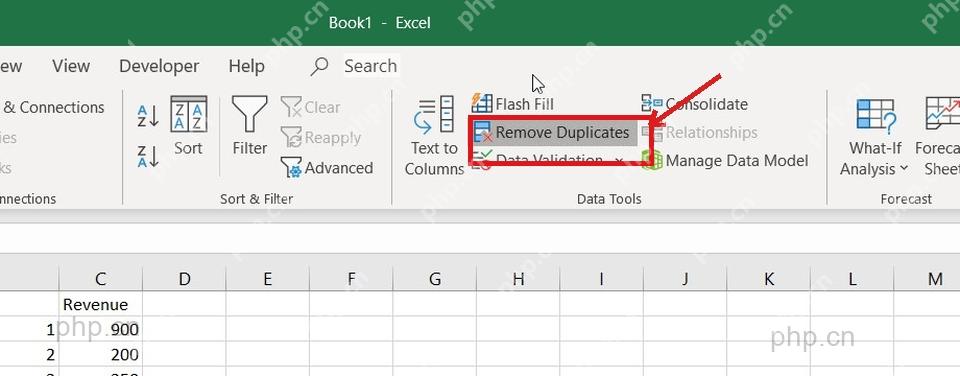The image size is (960, 376).
Task: Select column K header
Action: (x=769, y=279)
